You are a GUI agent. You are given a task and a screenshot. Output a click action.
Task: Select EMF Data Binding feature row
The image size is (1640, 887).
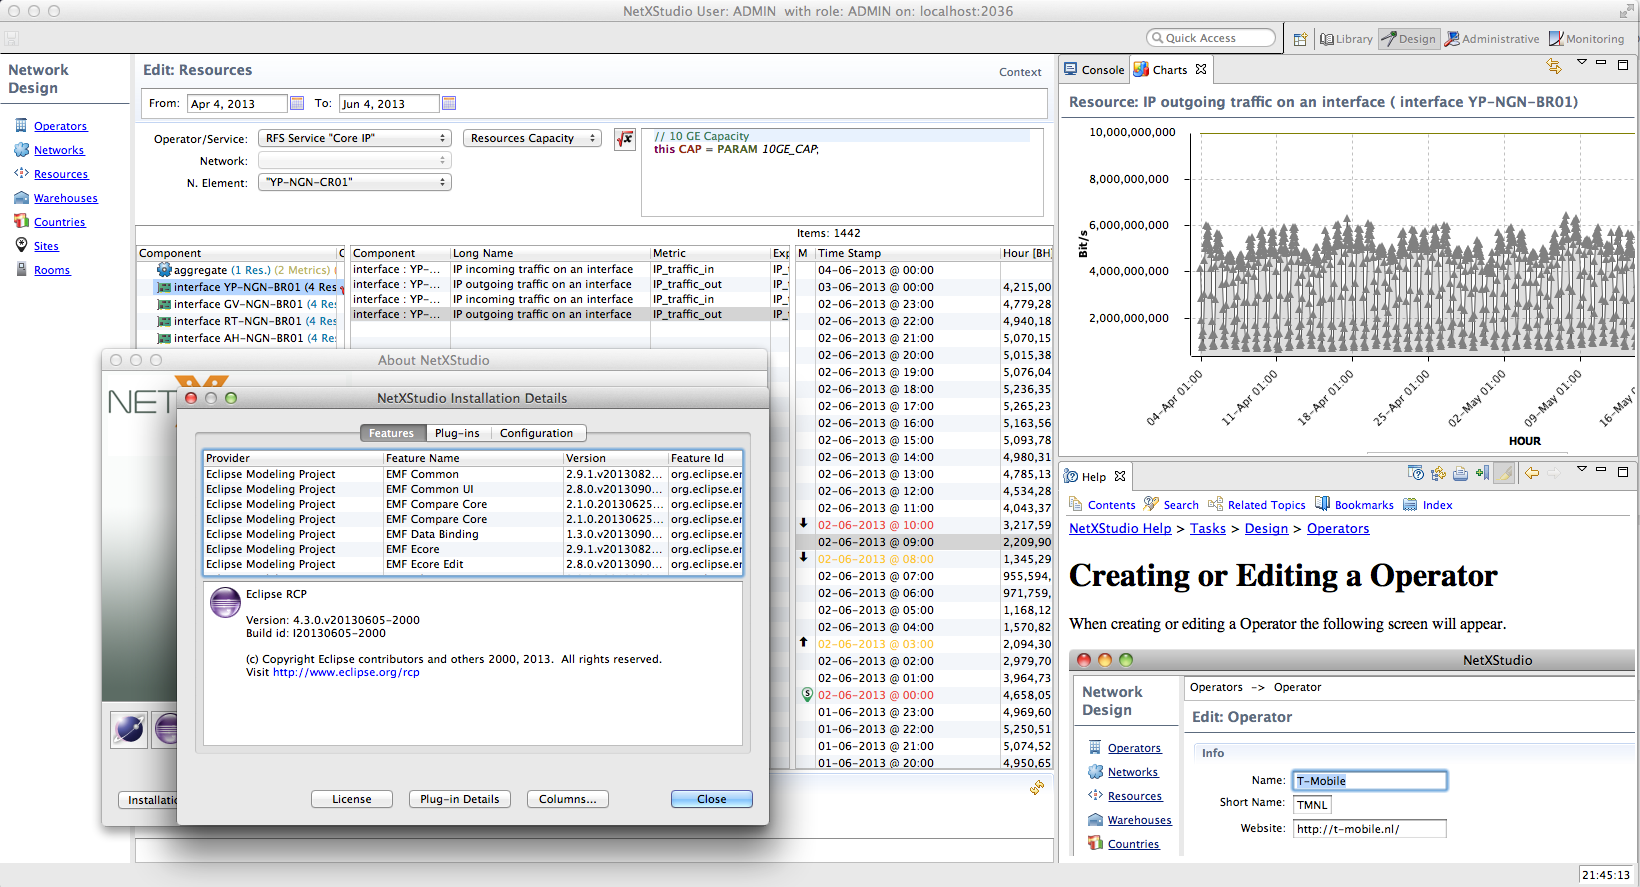[473, 534]
